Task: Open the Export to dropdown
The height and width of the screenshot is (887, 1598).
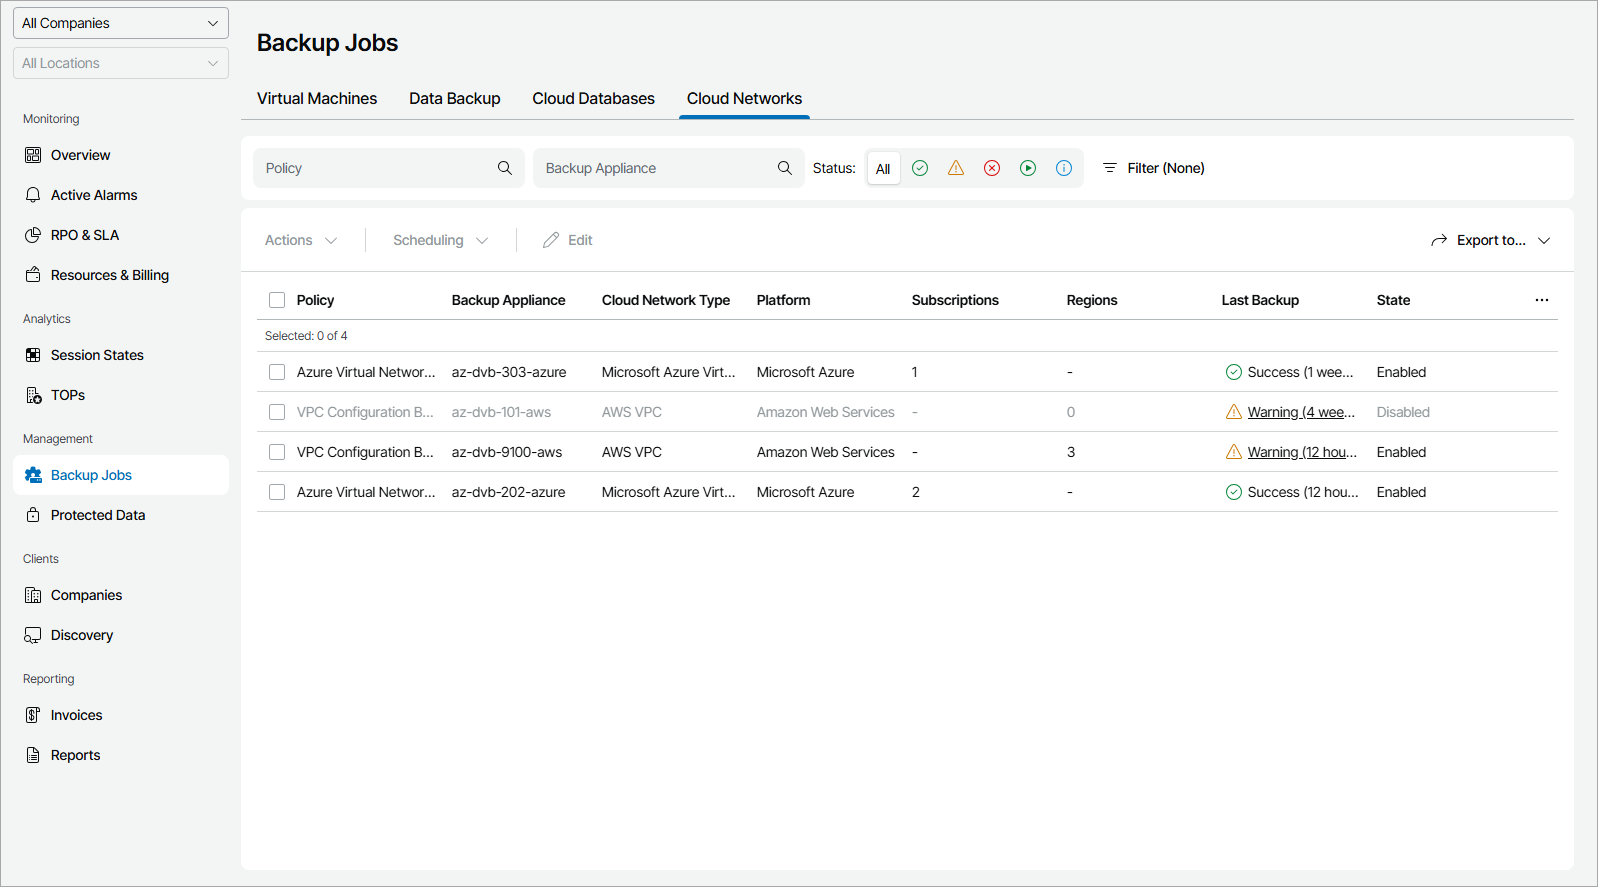Action: point(1490,240)
